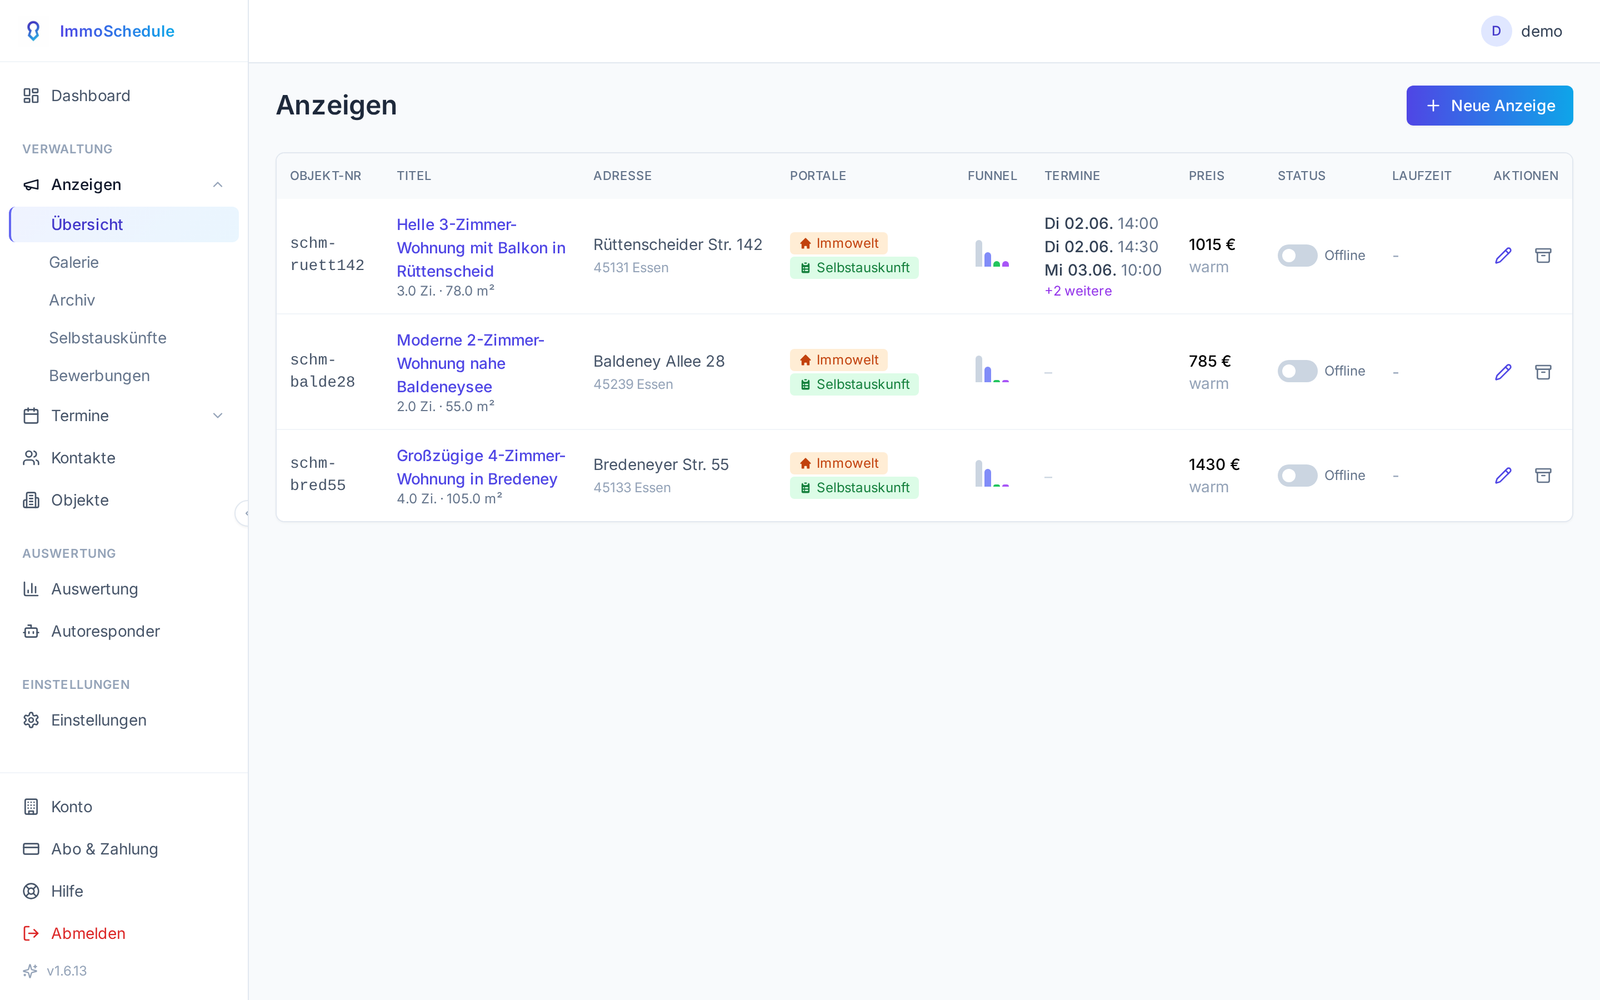The width and height of the screenshot is (1600, 1000).
Task: Click the Immowelt portal badge for schm-bred55
Action: 838,463
